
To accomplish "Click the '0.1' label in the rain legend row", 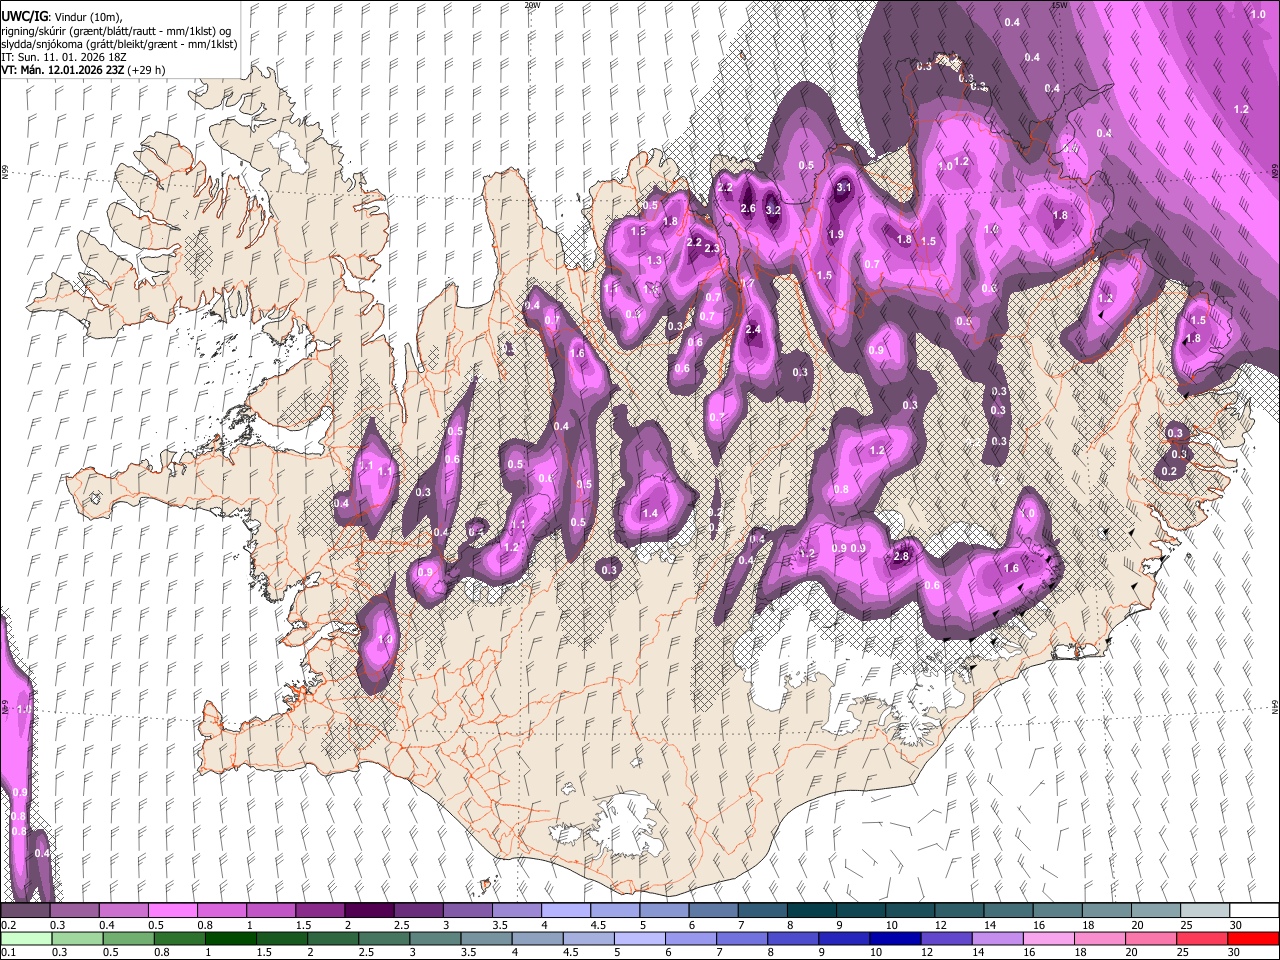I will (x=7, y=953).
